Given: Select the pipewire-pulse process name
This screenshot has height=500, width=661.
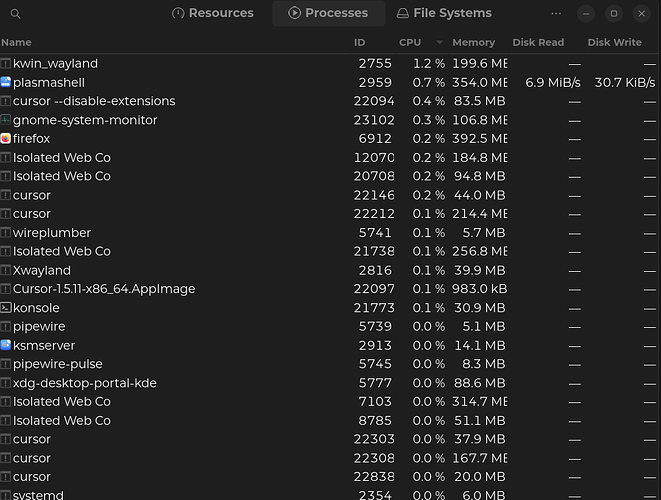Looking at the screenshot, I should [58, 364].
